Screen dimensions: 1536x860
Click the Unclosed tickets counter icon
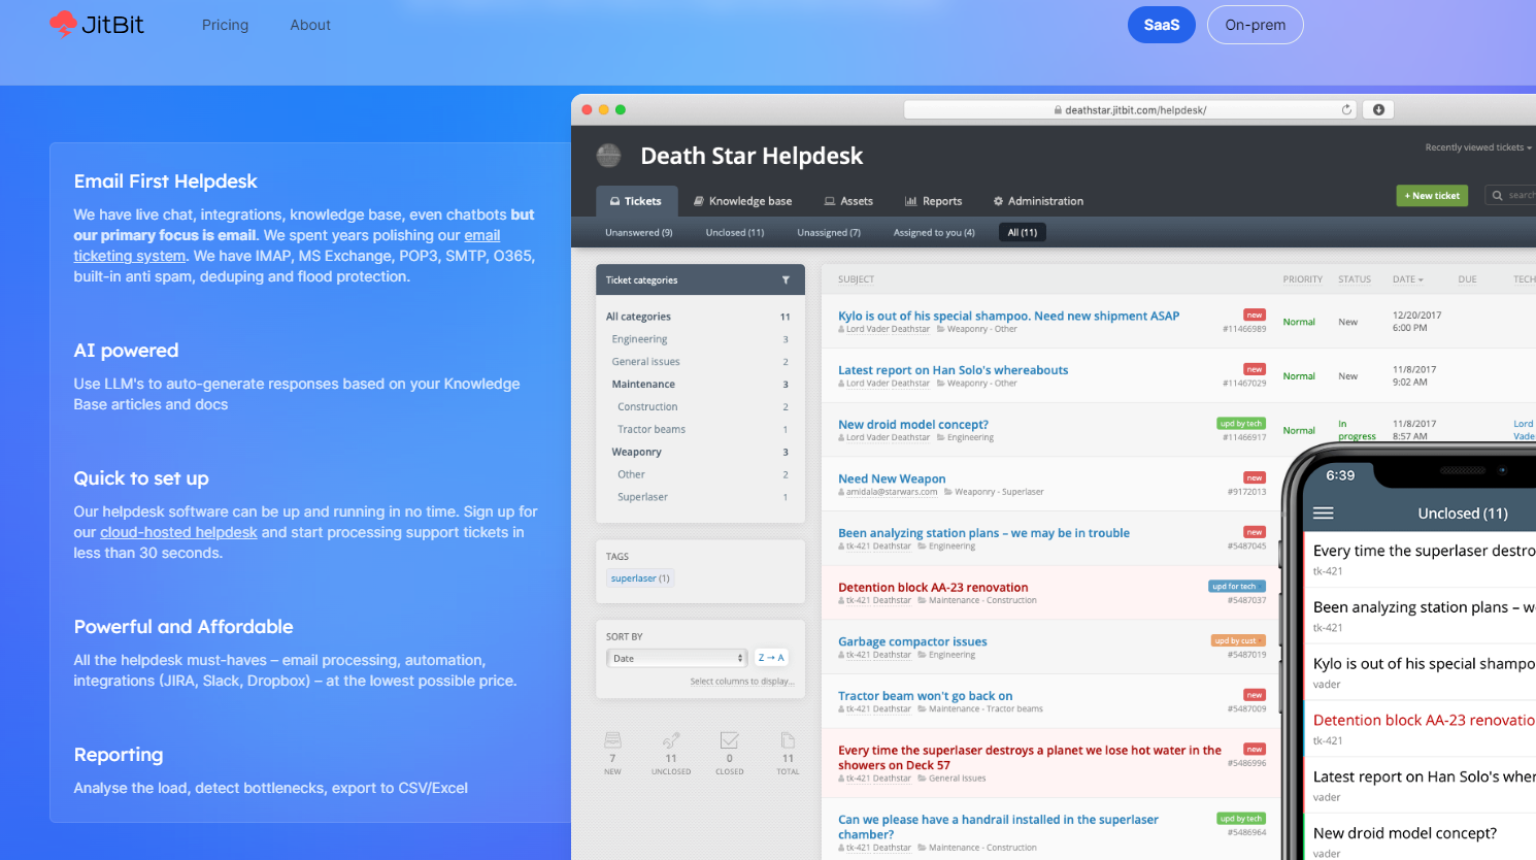(x=671, y=741)
